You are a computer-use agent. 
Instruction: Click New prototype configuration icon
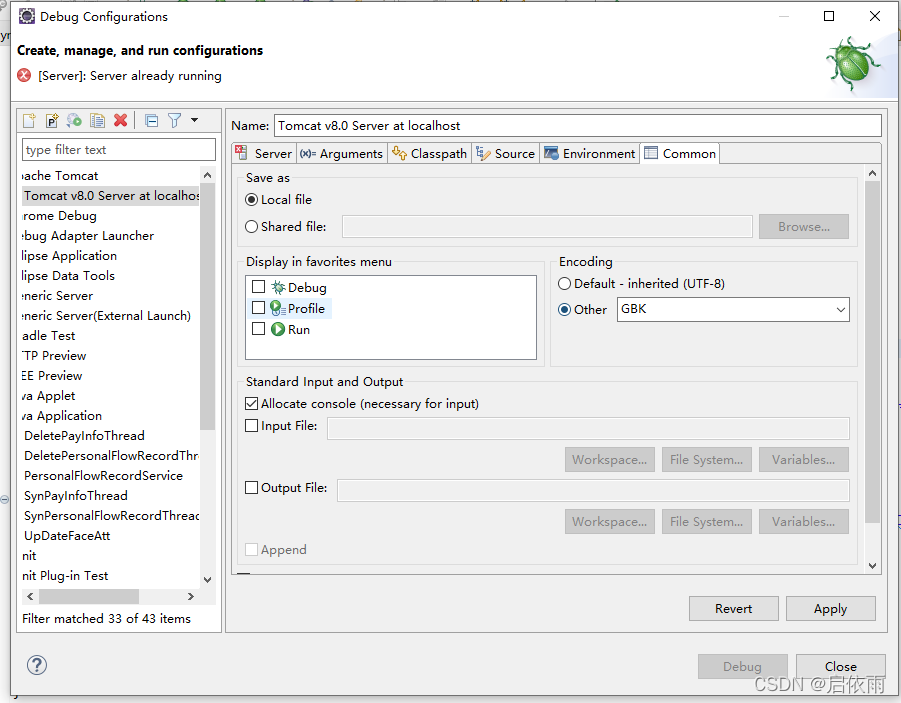click(52, 120)
